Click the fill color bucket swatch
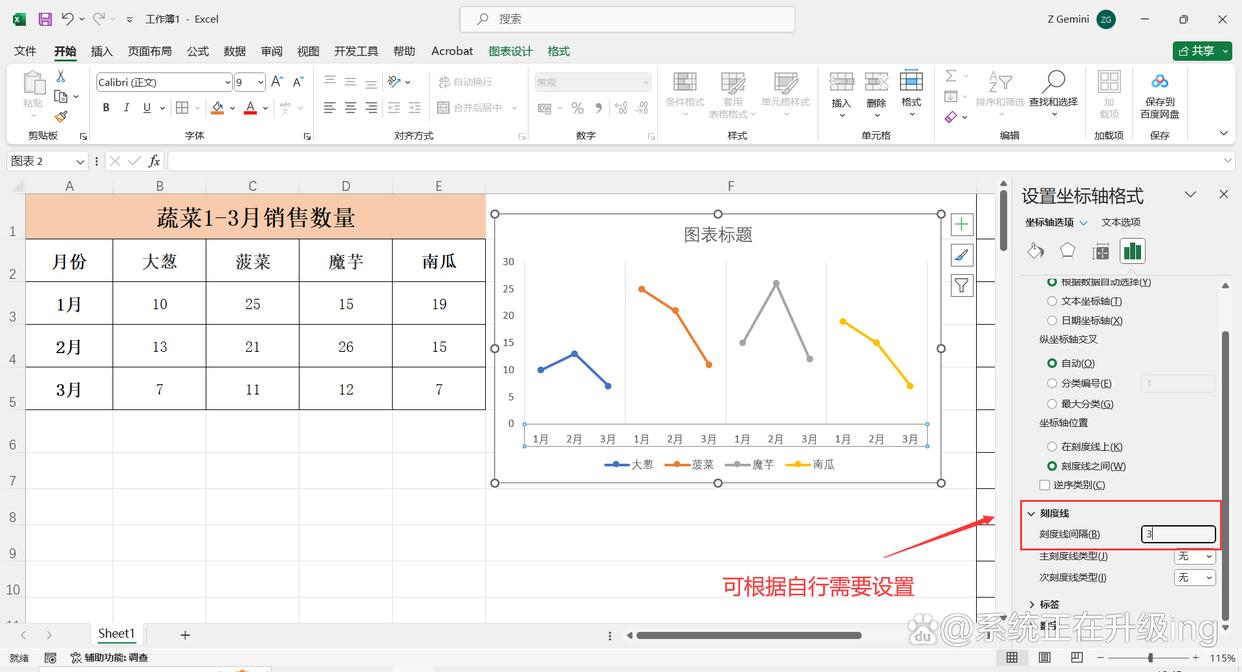Image resolution: width=1242 pixels, height=672 pixels. pos(217,108)
